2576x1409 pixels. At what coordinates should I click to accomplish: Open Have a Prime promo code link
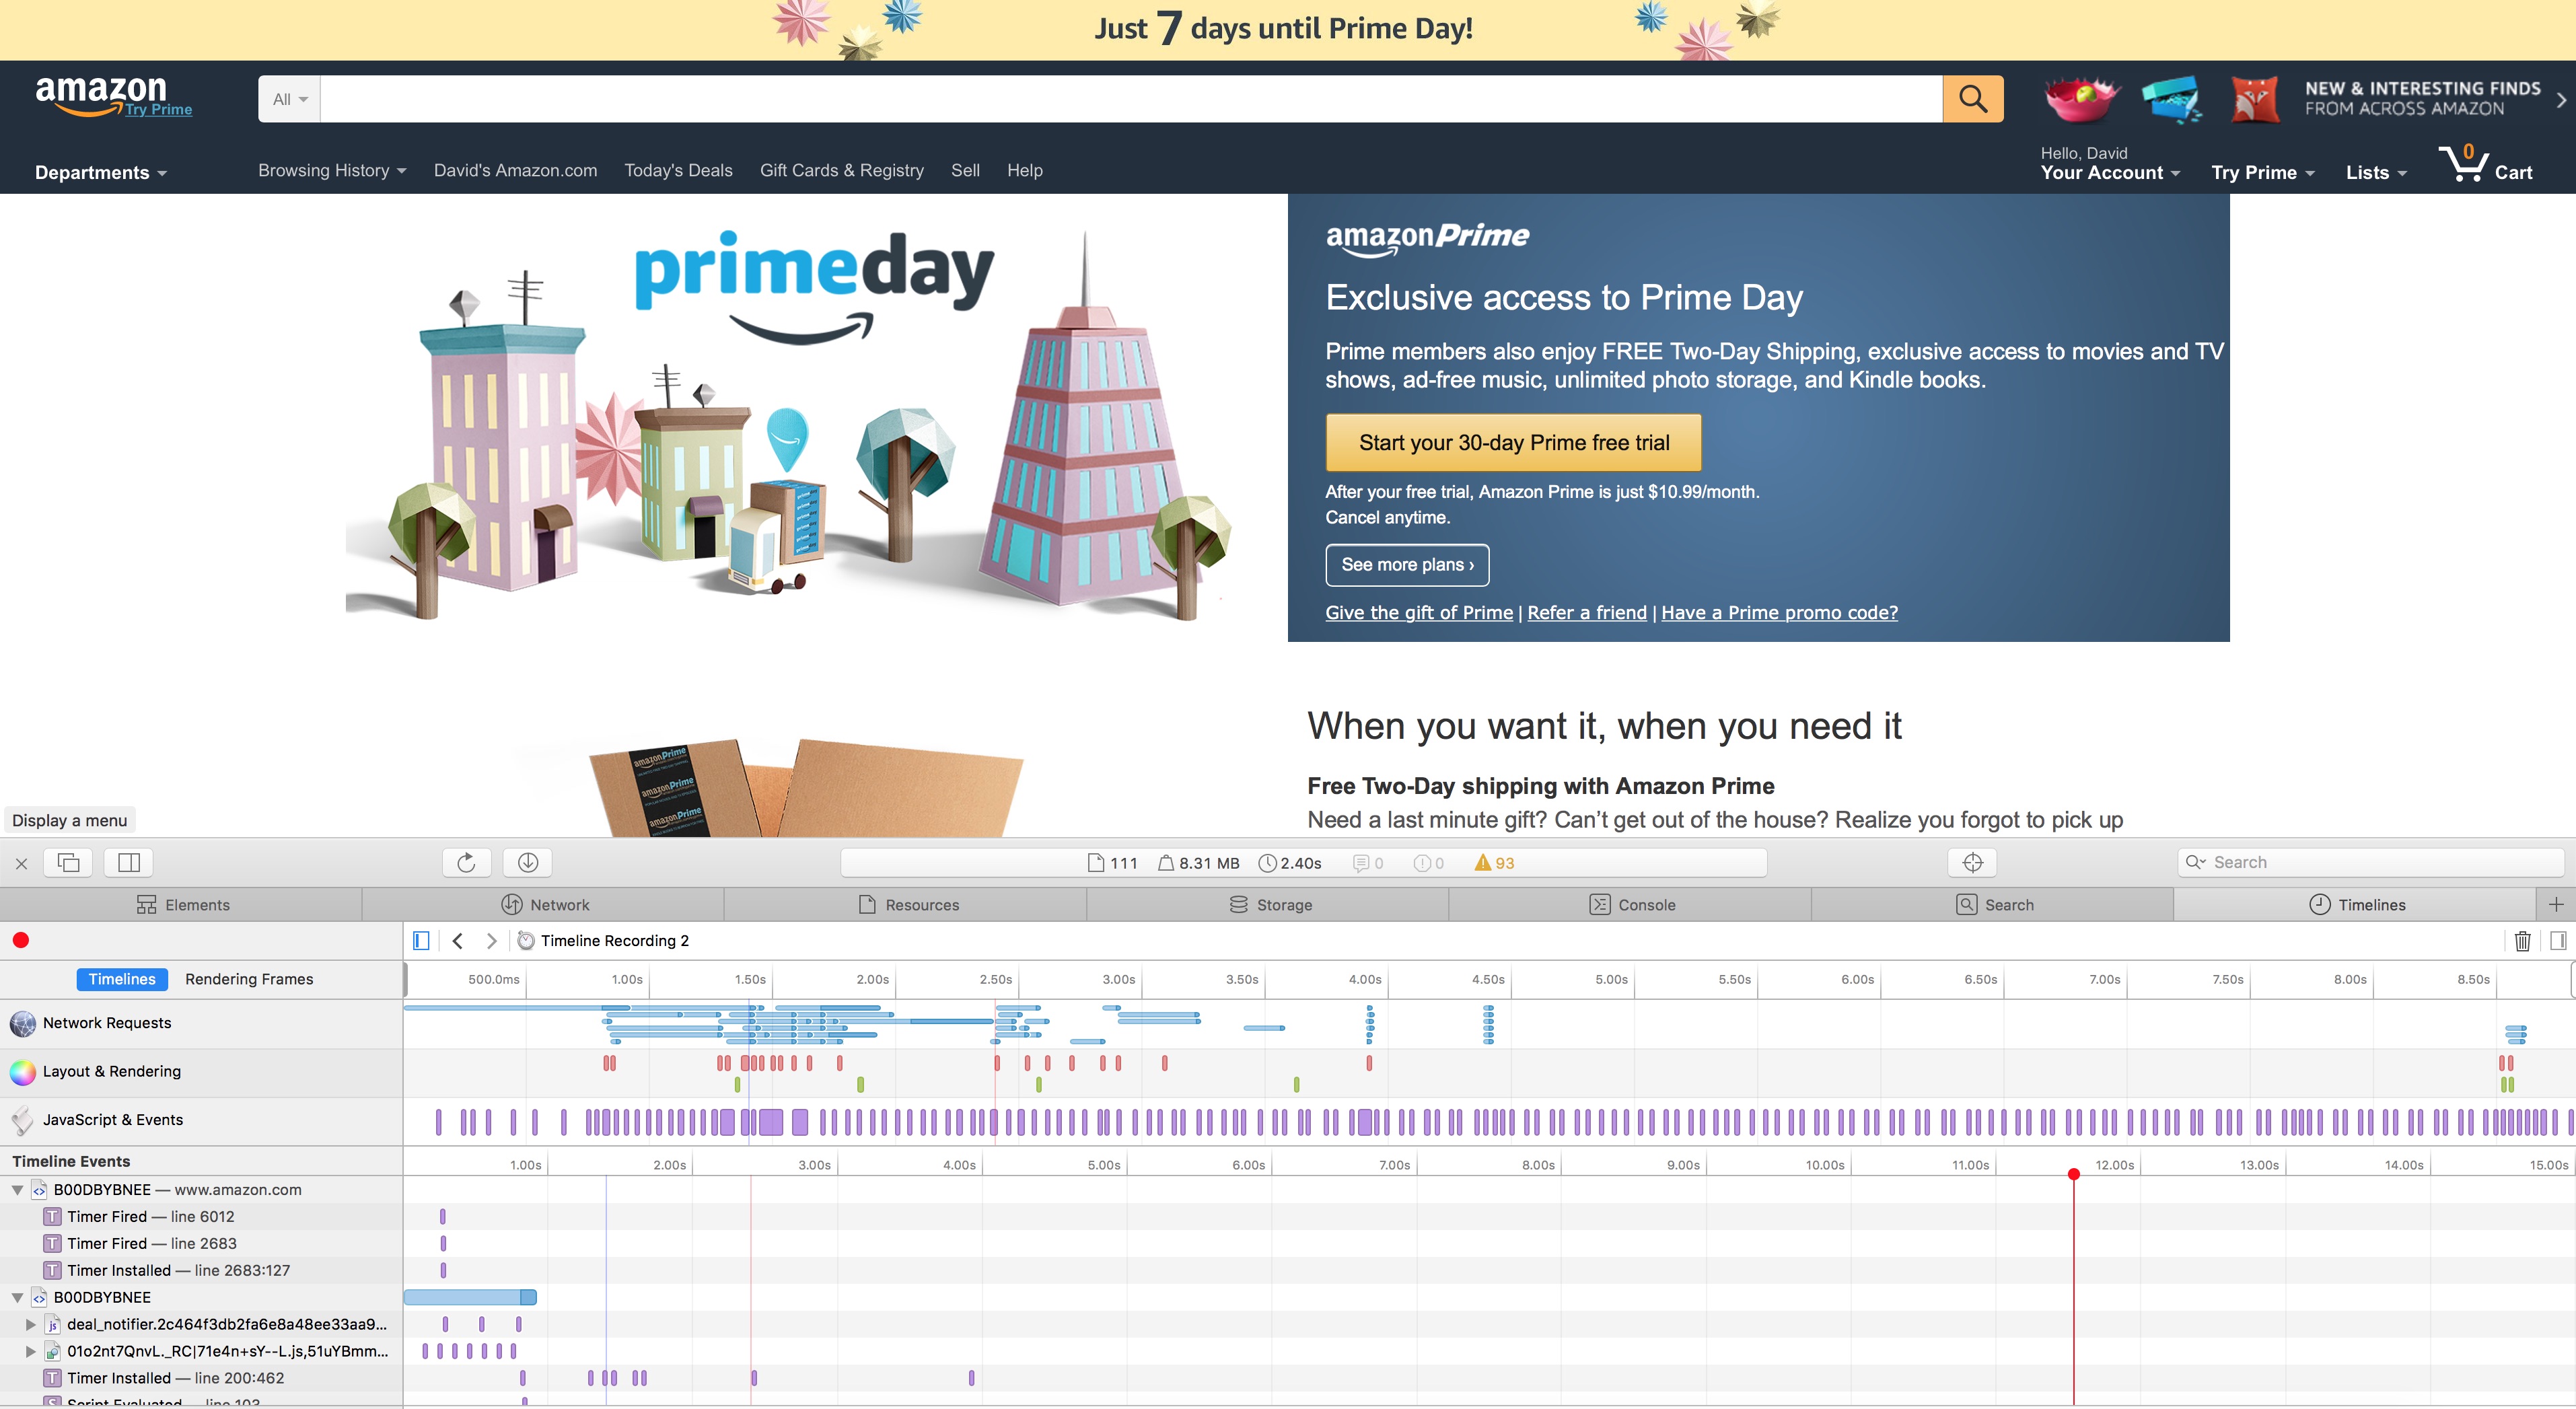1779,612
